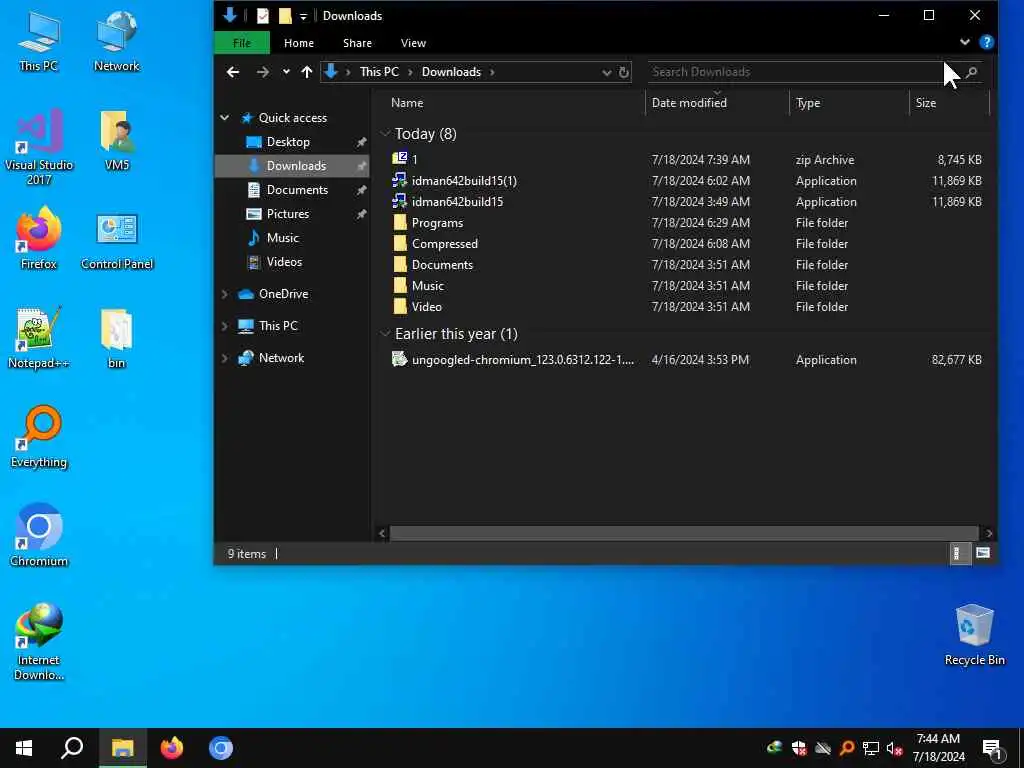
Task: Launch Notepad++ desktop shortcut
Action: click(x=39, y=338)
